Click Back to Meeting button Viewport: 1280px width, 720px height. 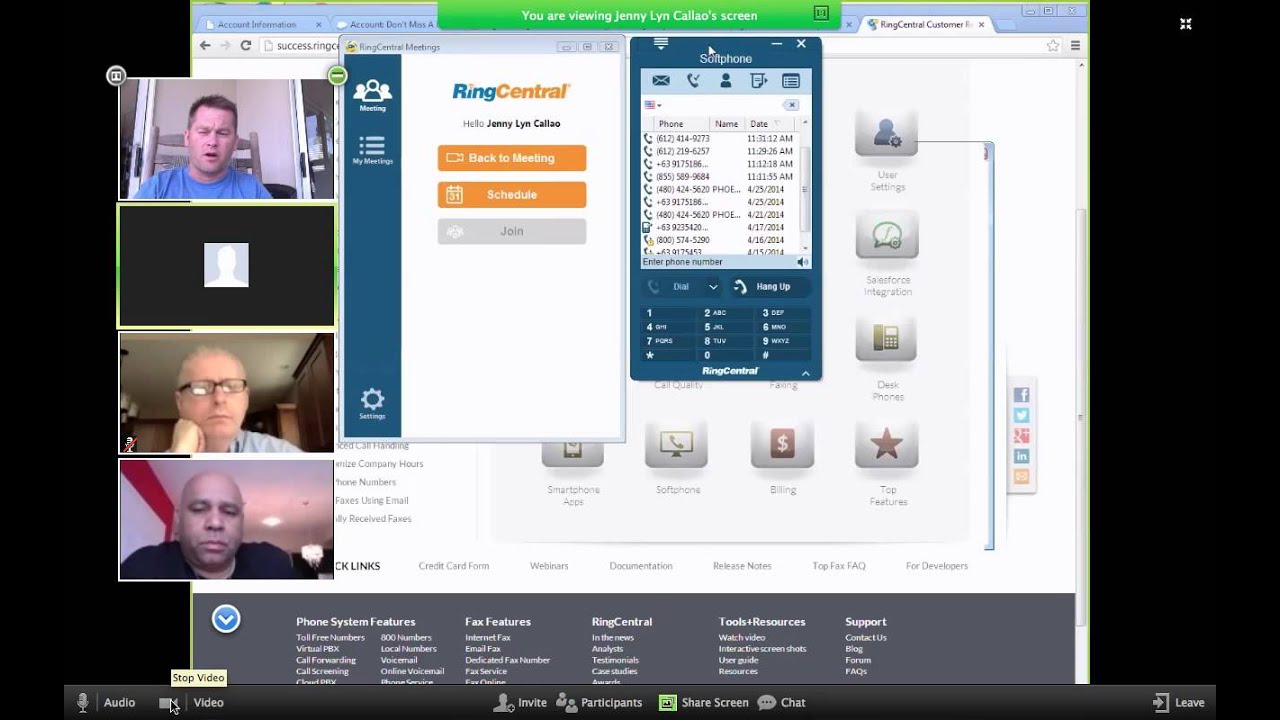click(512, 158)
